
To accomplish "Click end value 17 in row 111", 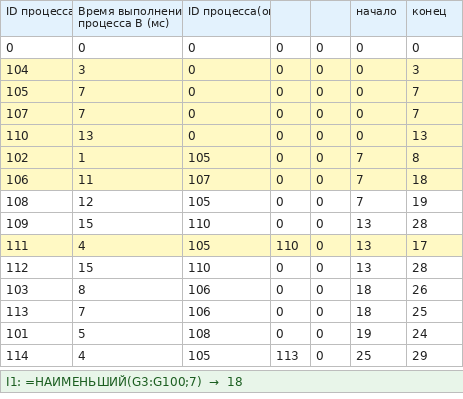I will click(x=435, y=246).
